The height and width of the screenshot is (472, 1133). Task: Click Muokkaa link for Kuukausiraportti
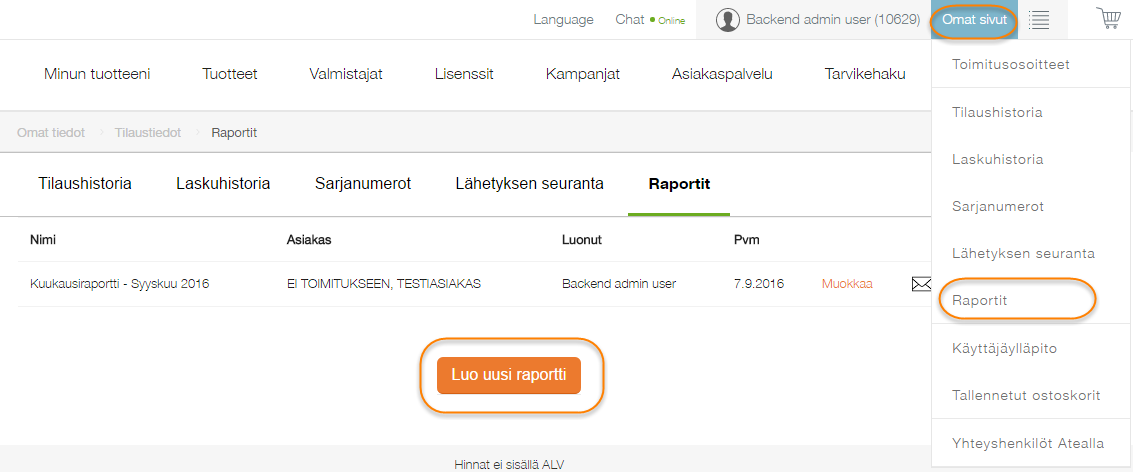[847, 284]
